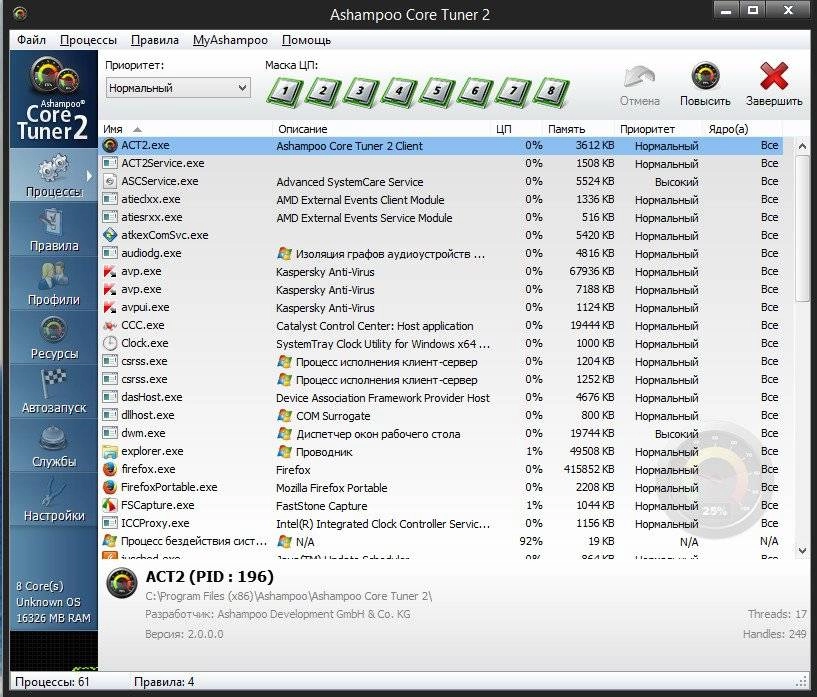Toggle CPU core 7 mask chip

(513, 92)
